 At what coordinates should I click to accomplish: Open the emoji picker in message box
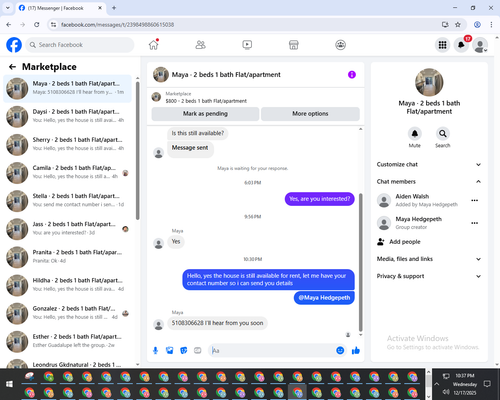[x=340, y=350]
